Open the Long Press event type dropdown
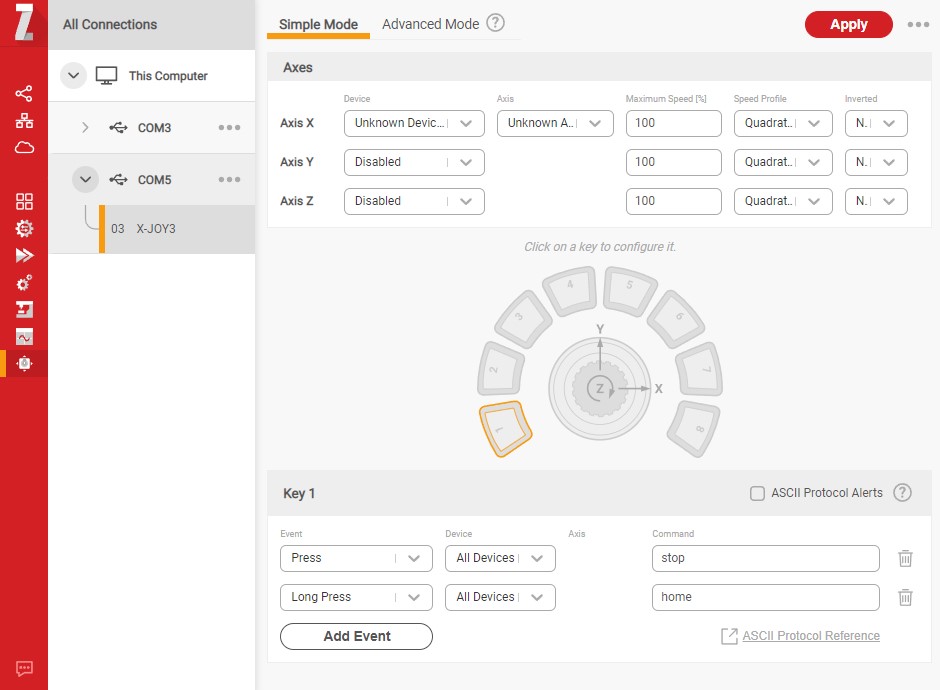 356,597
